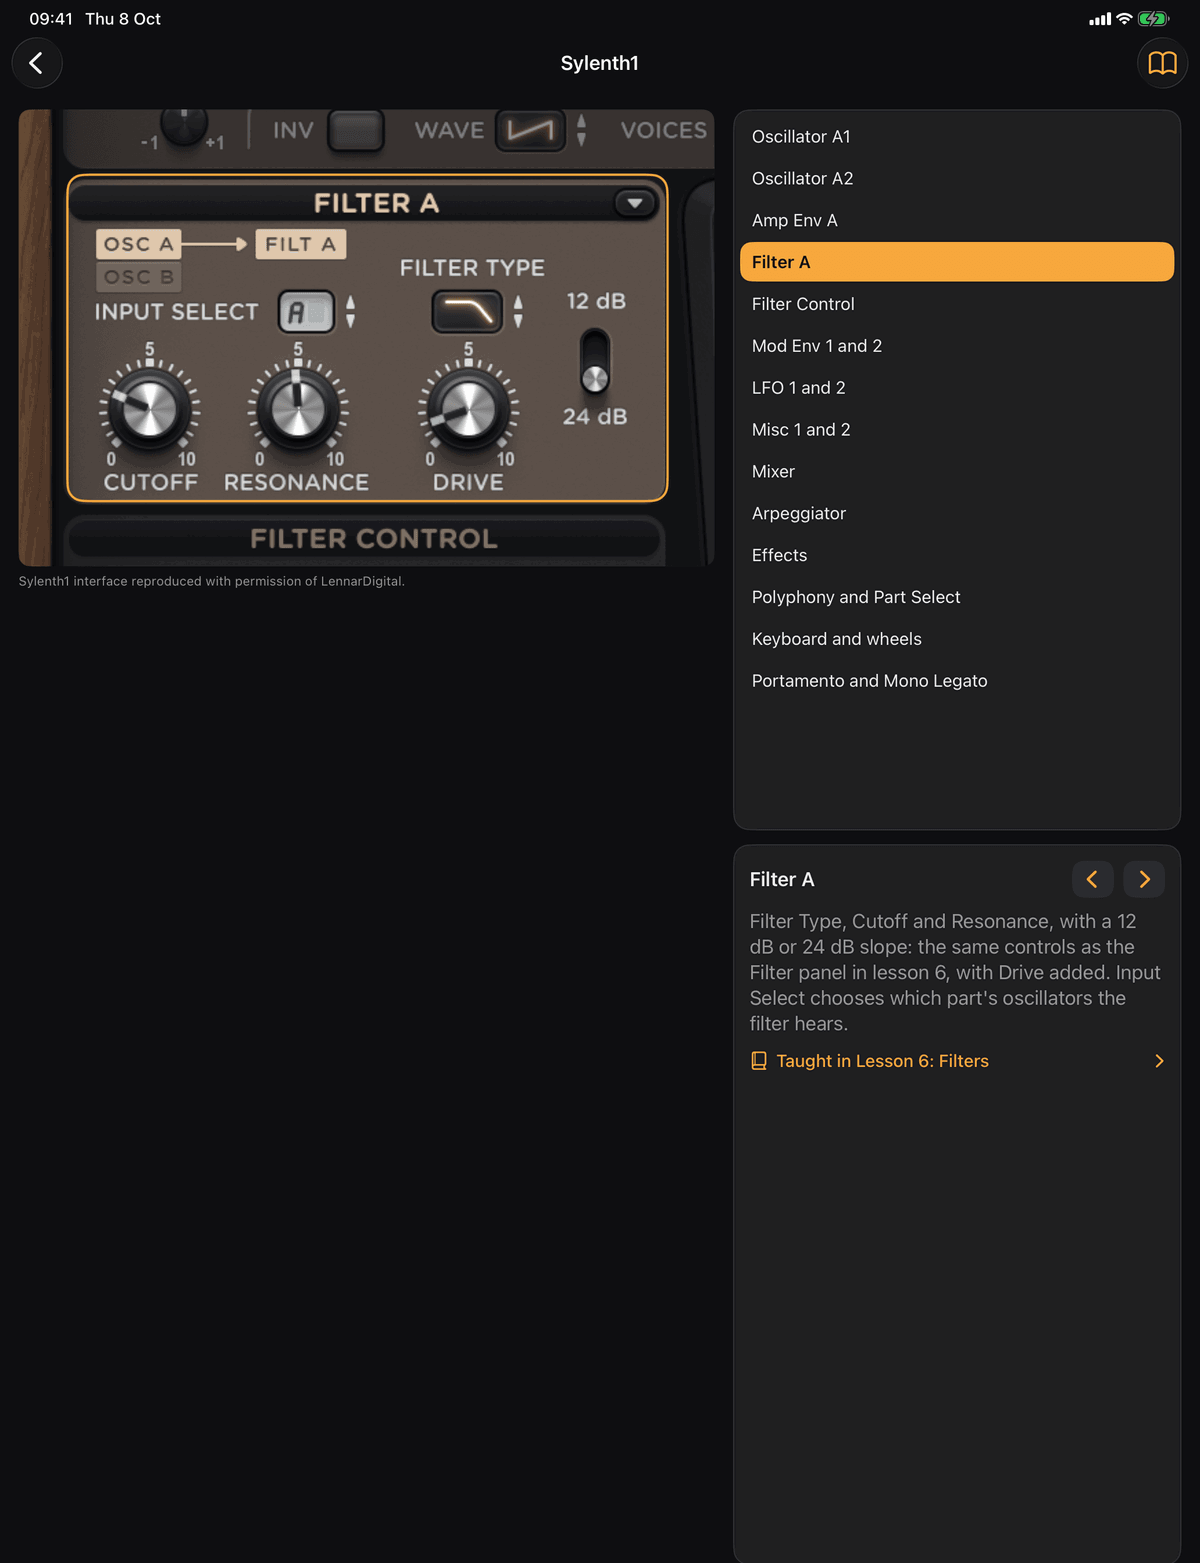Click the Wi-Fi status icon
1200x1563 pixels.
[x=1124, y=19]
